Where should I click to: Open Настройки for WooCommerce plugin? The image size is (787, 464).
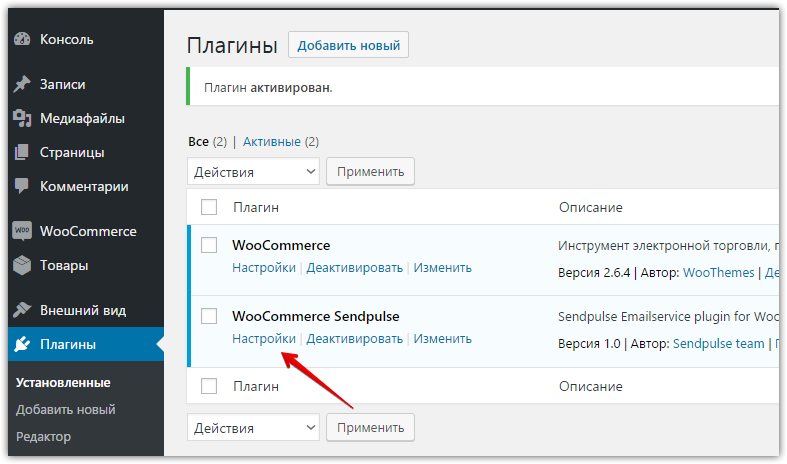pyautogui.click(x=264, y=268)
